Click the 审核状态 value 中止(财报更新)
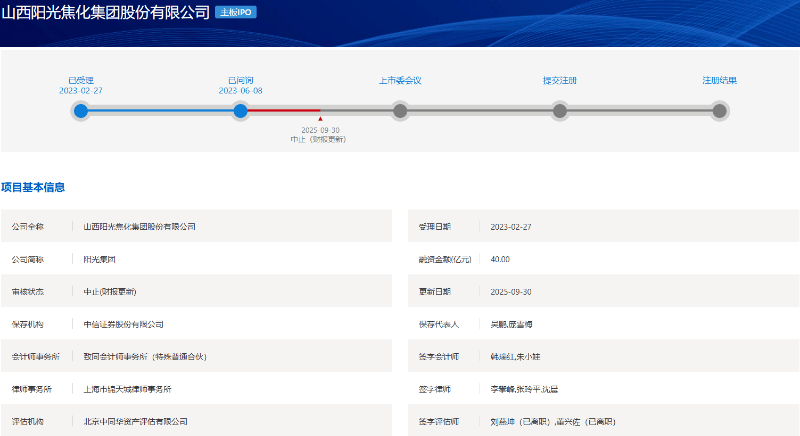This screenshot has width=800, height=436. click(110, 291)
